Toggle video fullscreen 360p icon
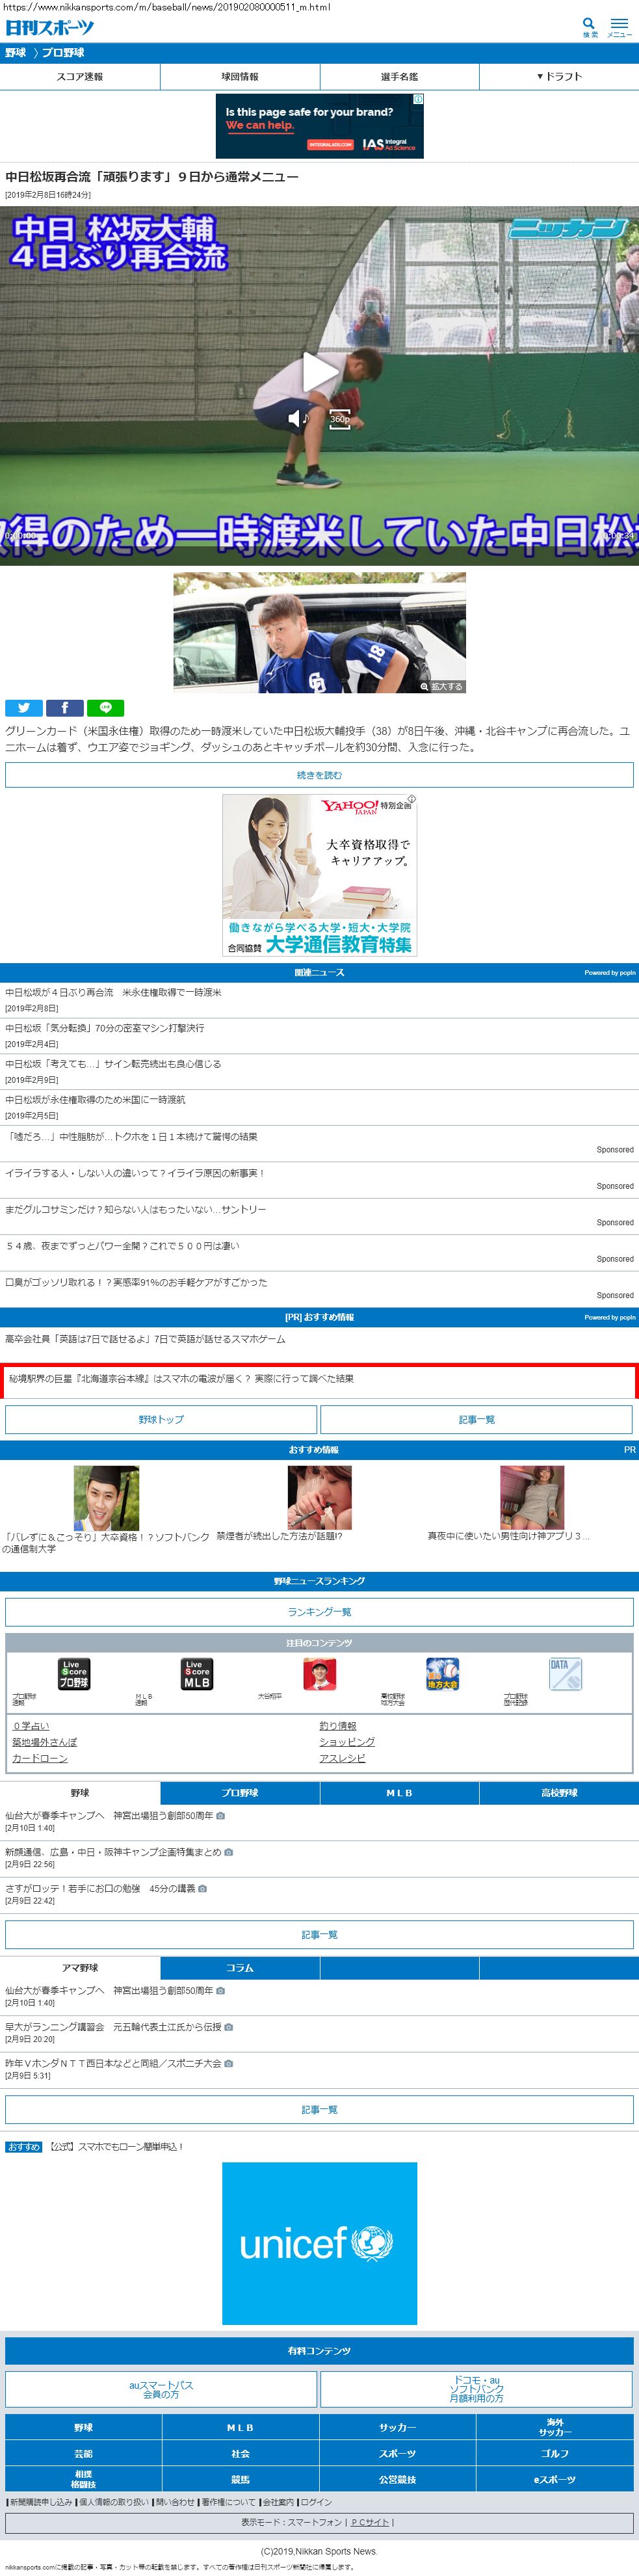This screenshot has height=2576, width=639. [340, 419]
